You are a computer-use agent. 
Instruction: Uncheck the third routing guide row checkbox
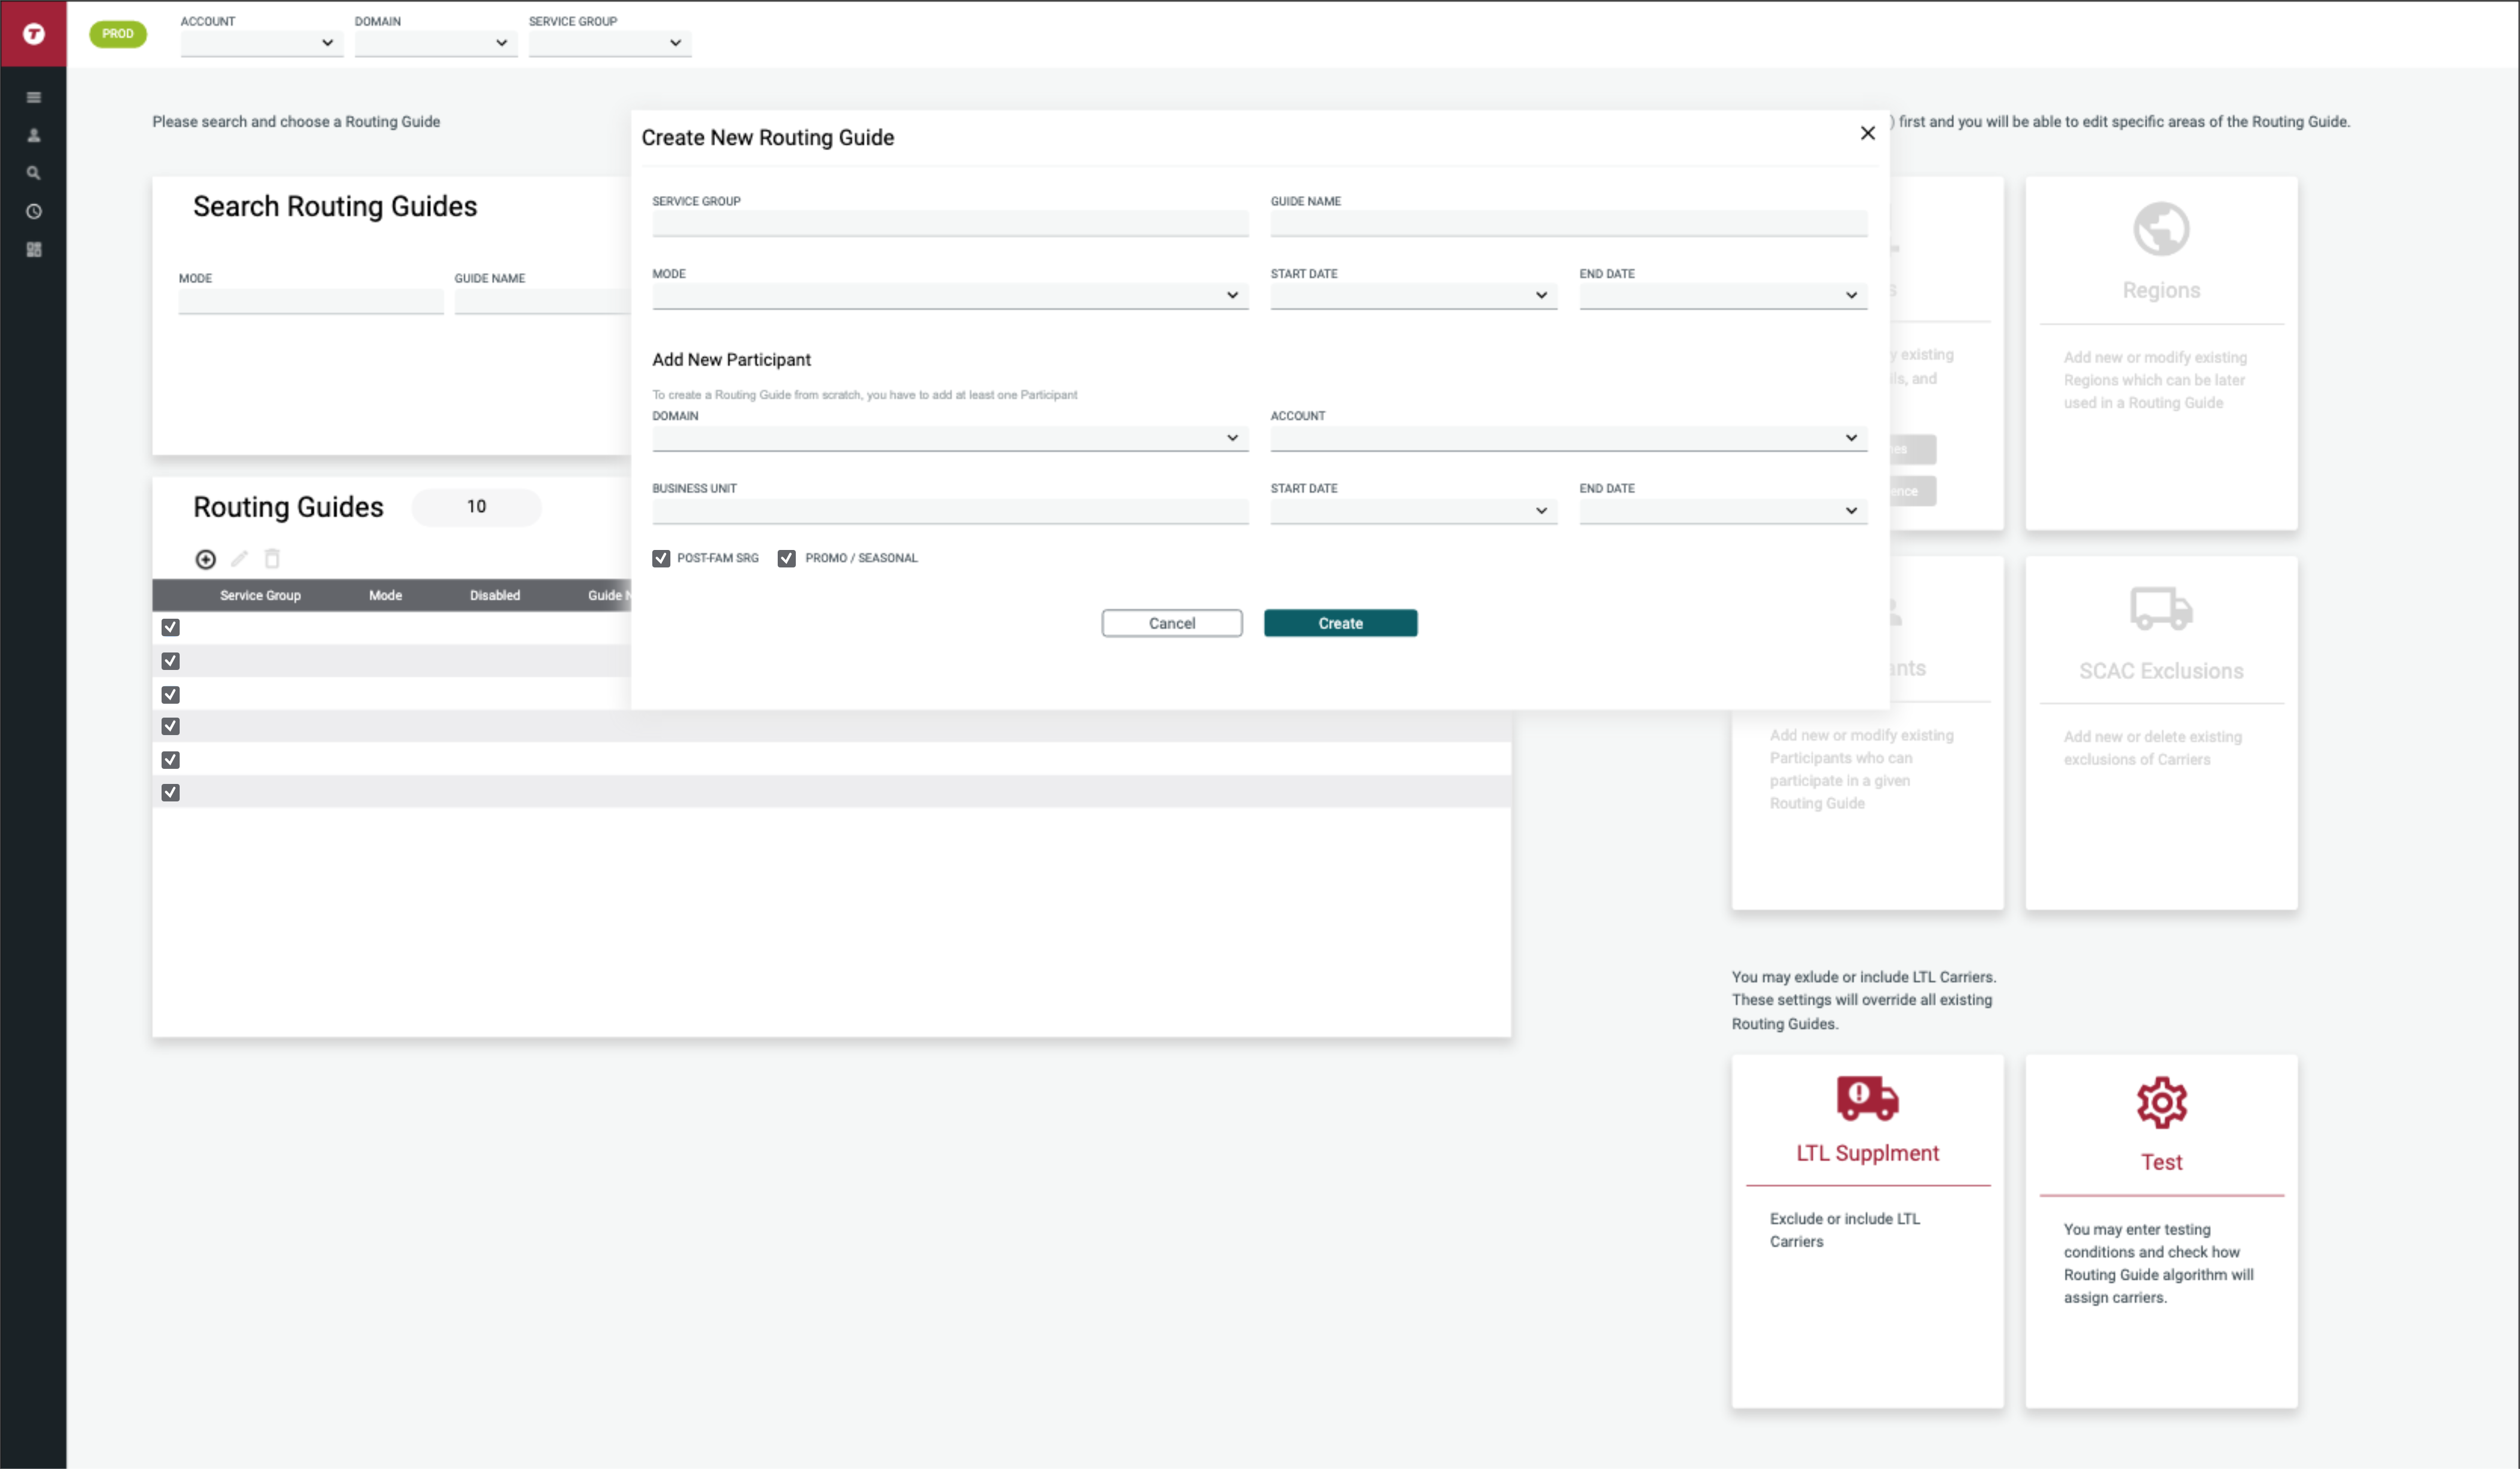coord(171,694)
